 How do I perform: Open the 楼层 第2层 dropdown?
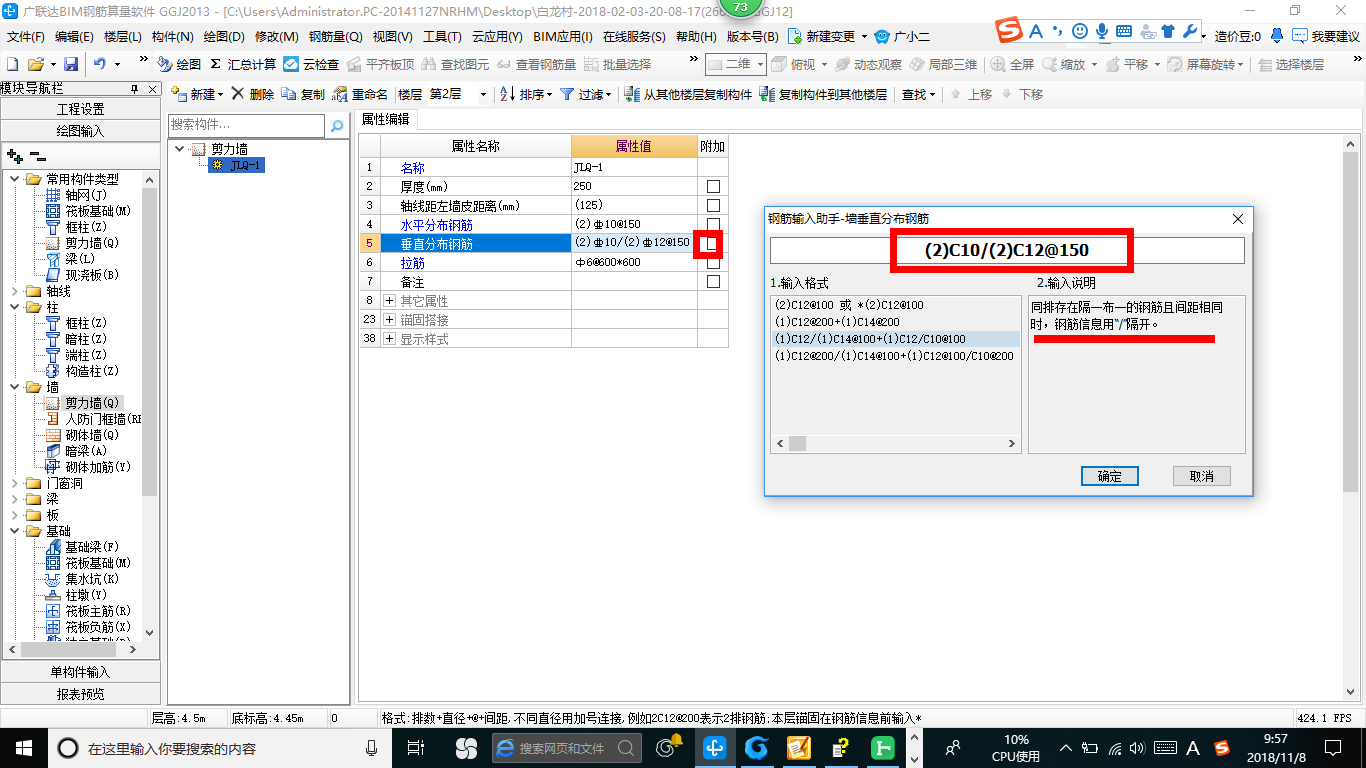484,94
